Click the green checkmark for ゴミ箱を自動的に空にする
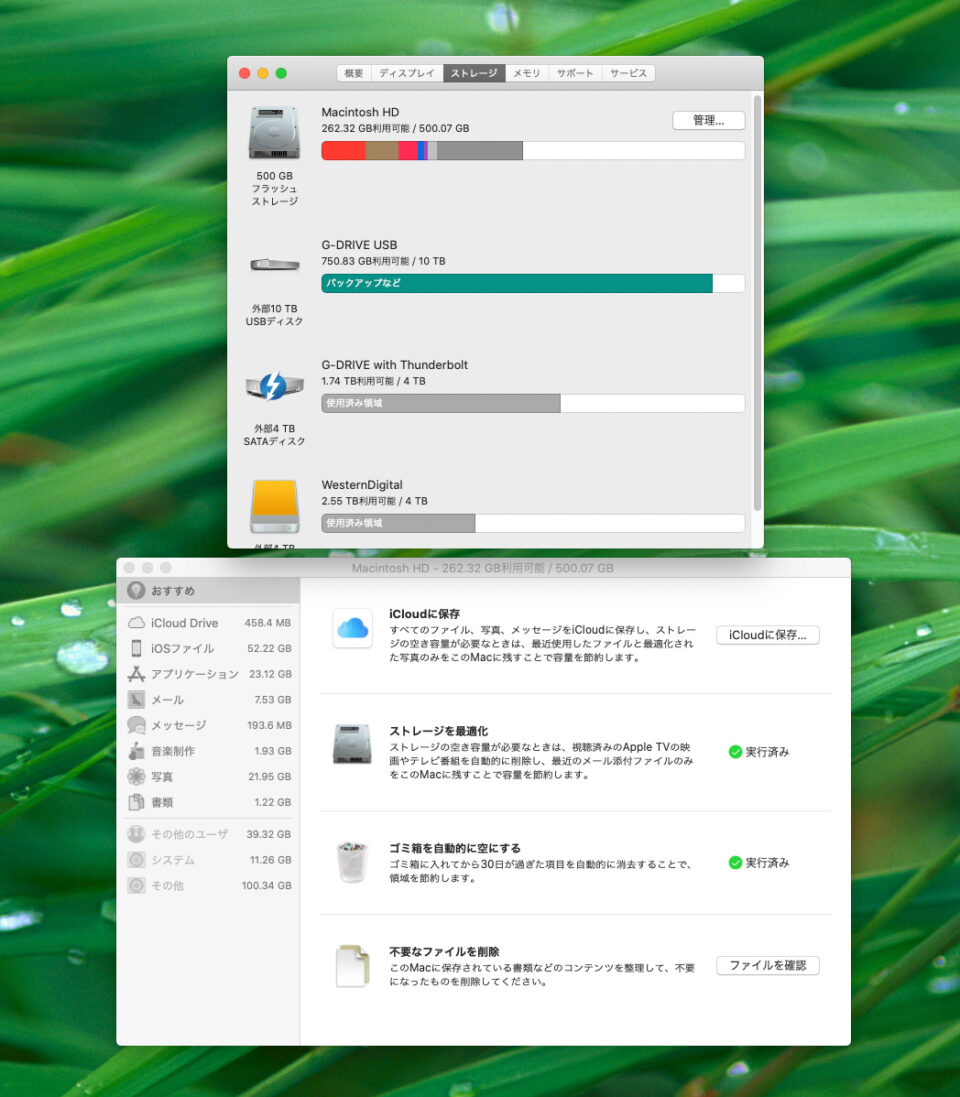The height and width of the screenshot is (1097, 960). 735,863
